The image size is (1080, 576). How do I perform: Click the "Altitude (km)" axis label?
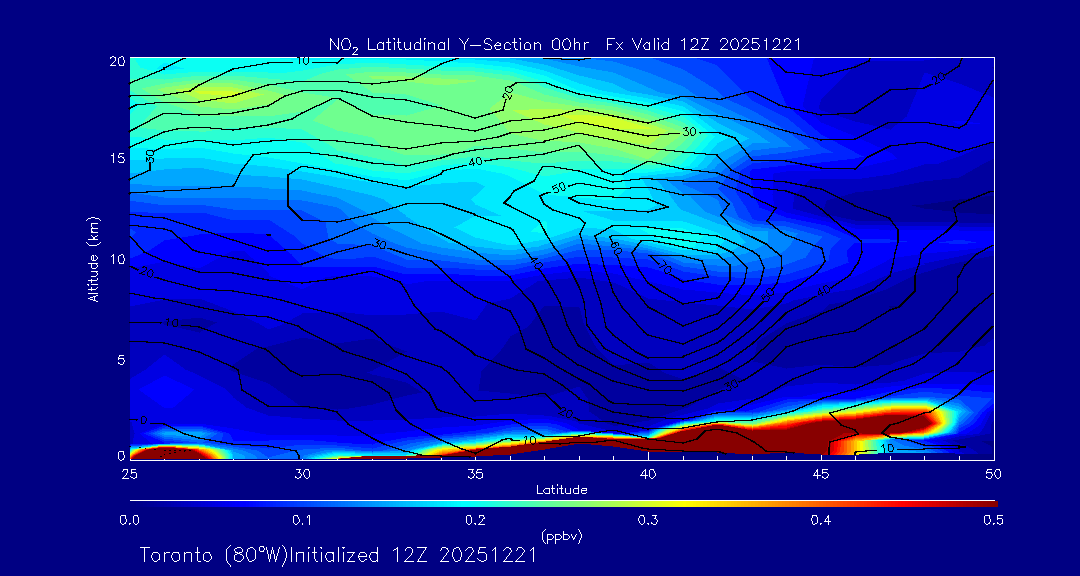click(x=92, y=259)
